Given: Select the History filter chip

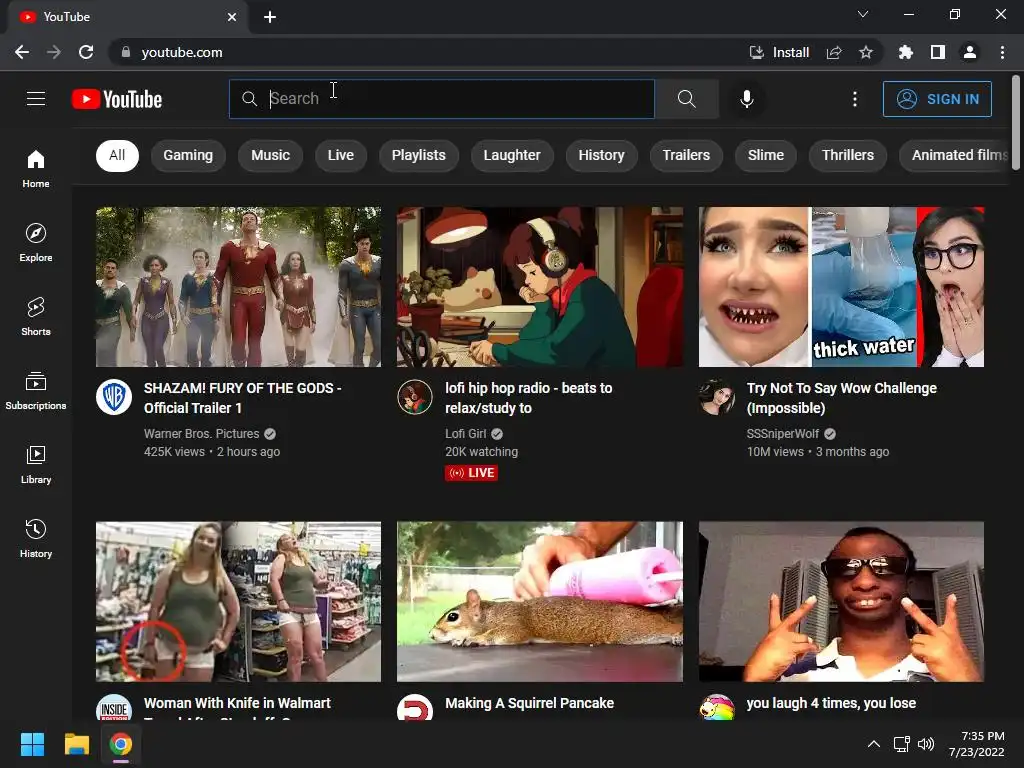Looking at the screenshot, I should [601, 155].
